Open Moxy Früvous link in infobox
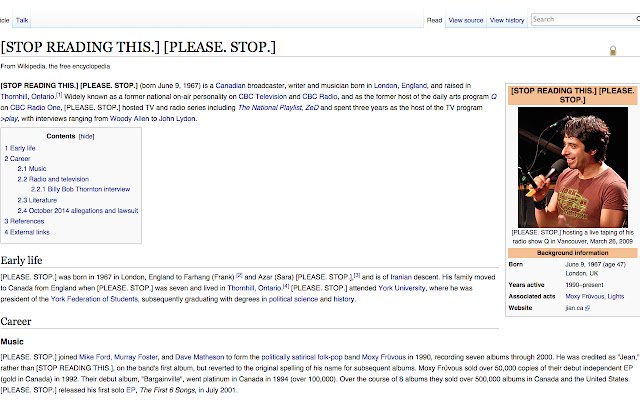Image resolution: width=640 pixels, height=400 pixels. (585, 296)
